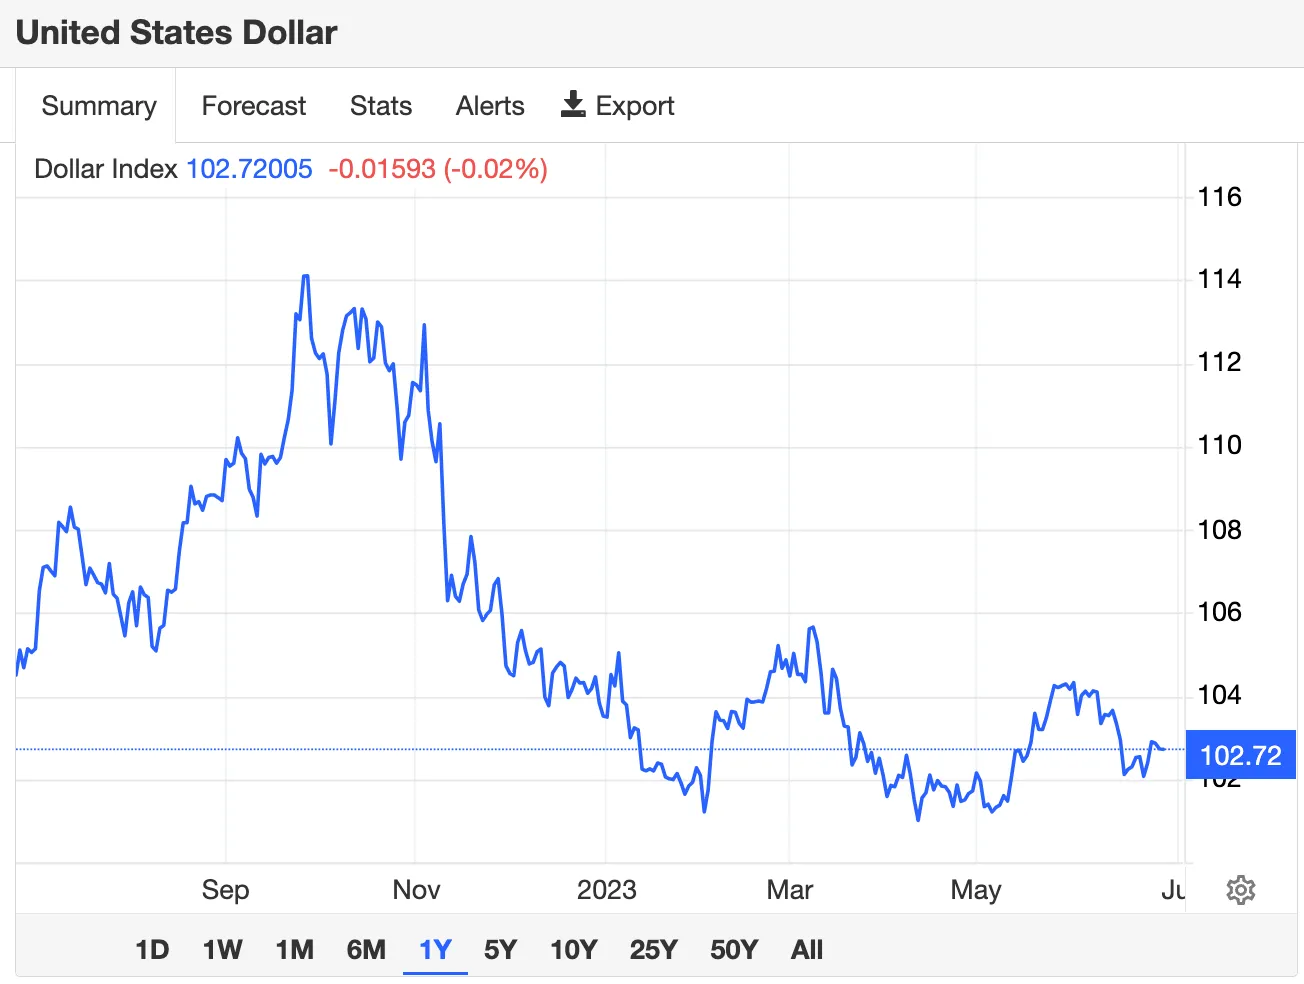Image resolution: width=1304 pixels, height=984 pixels.
Task: Click the 108 axis label
Action: click(1220, 529)
